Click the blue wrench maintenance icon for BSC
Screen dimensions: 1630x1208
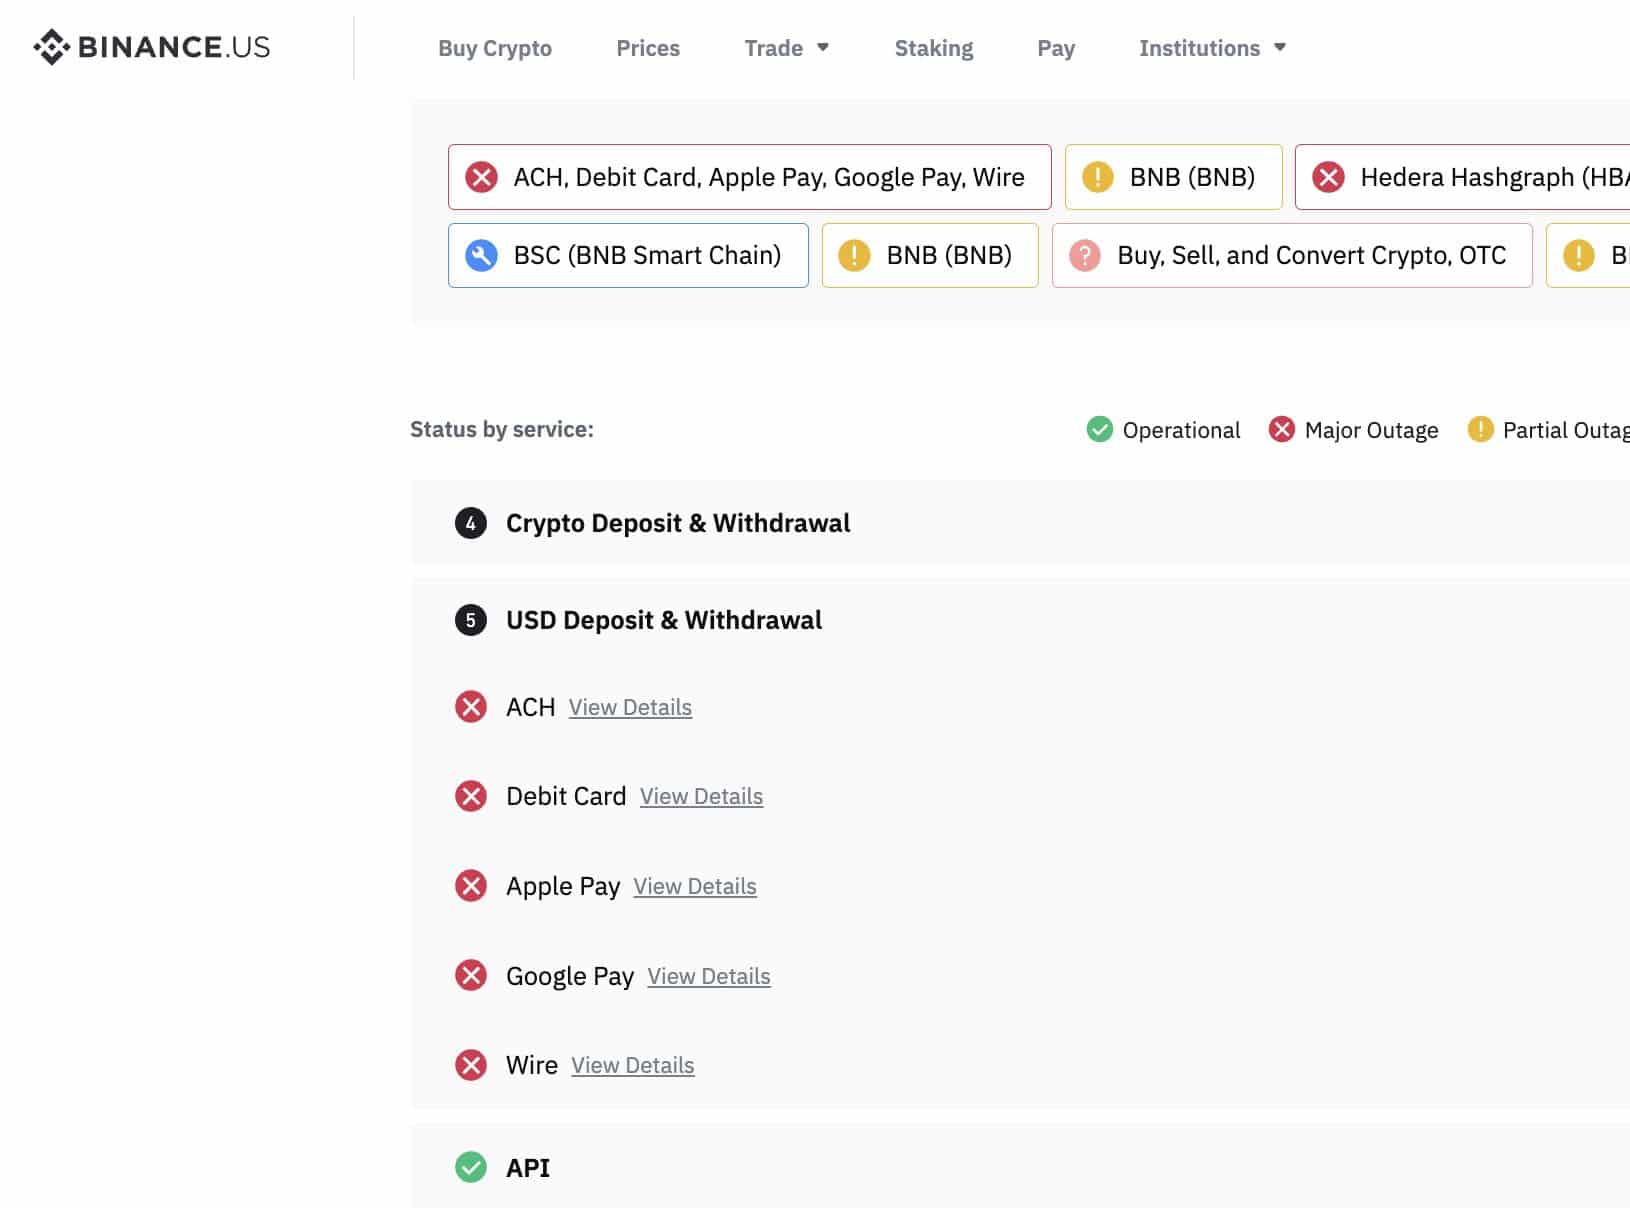pyautogui.click(x=481, y=255)
